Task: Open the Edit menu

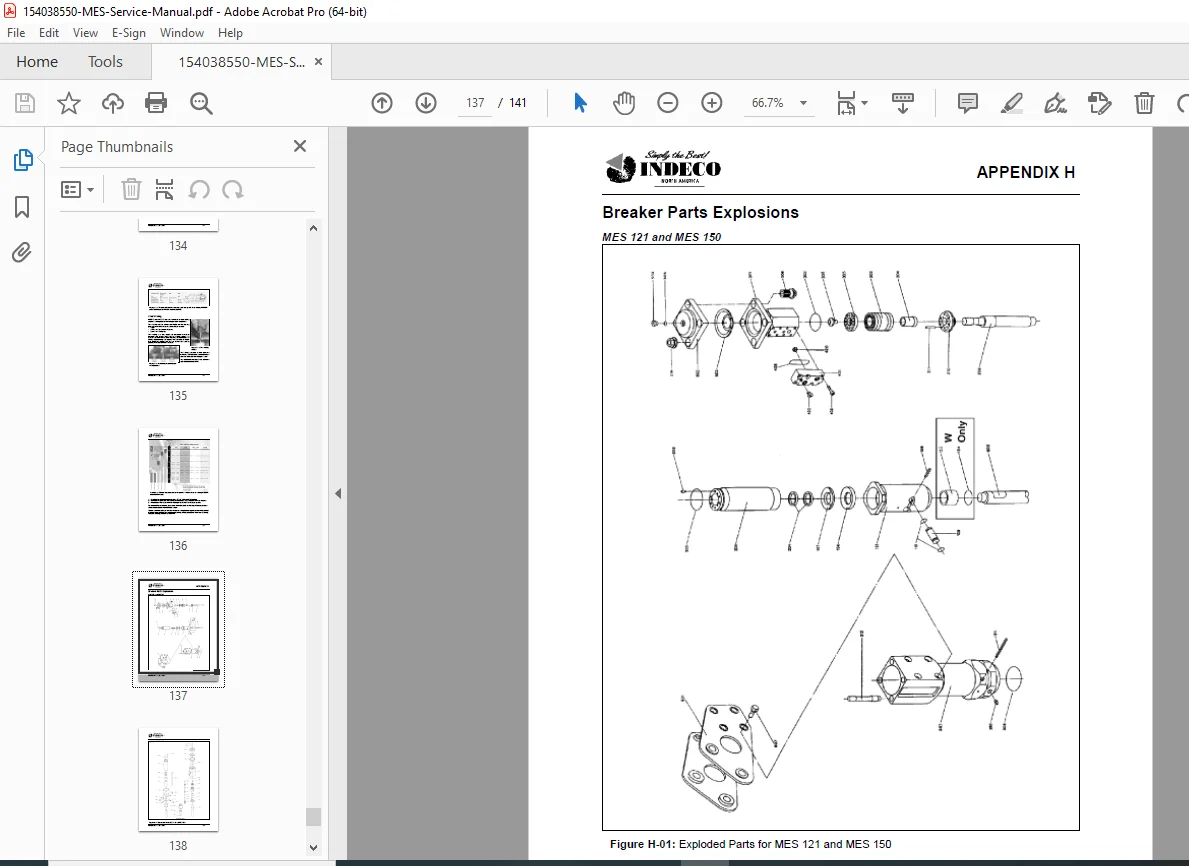Action: point(49,33)
